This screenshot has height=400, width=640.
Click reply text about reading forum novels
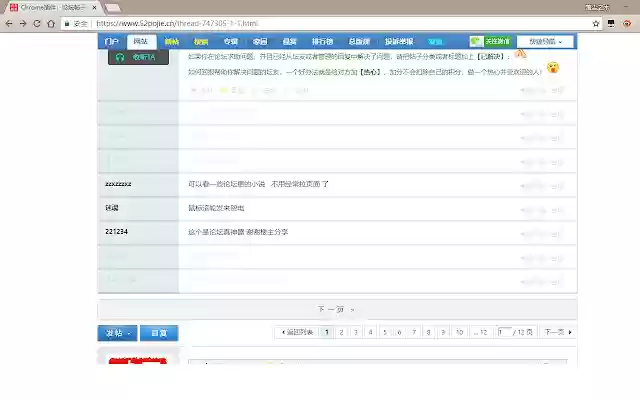(258, 184)
